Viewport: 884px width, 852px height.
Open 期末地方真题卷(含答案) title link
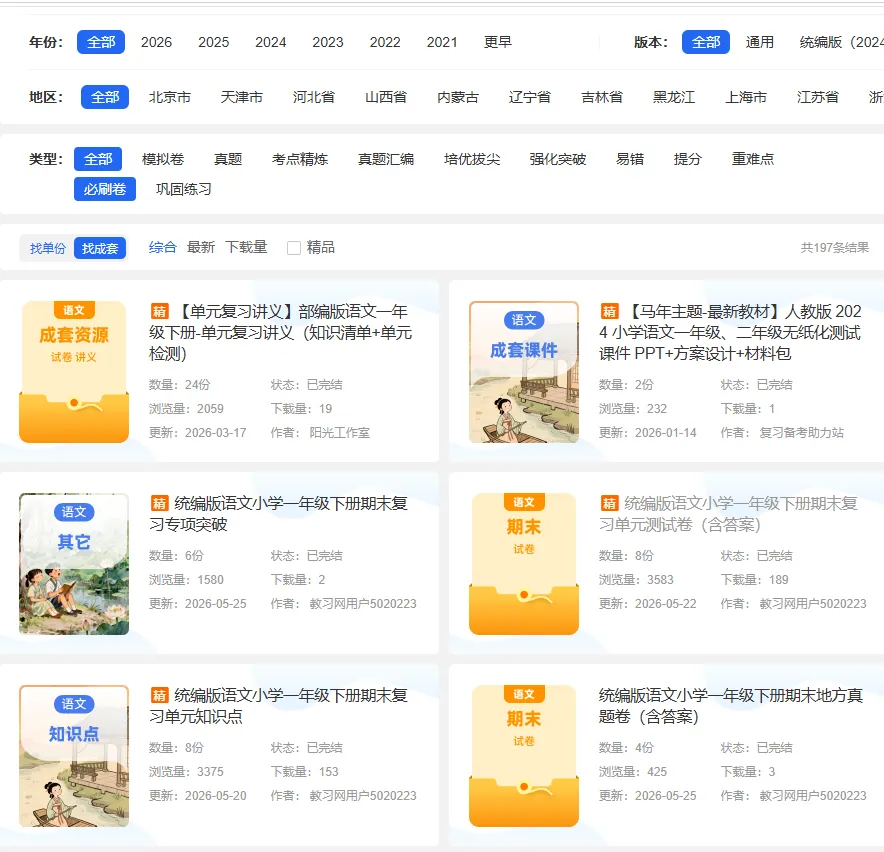point(731,705)
